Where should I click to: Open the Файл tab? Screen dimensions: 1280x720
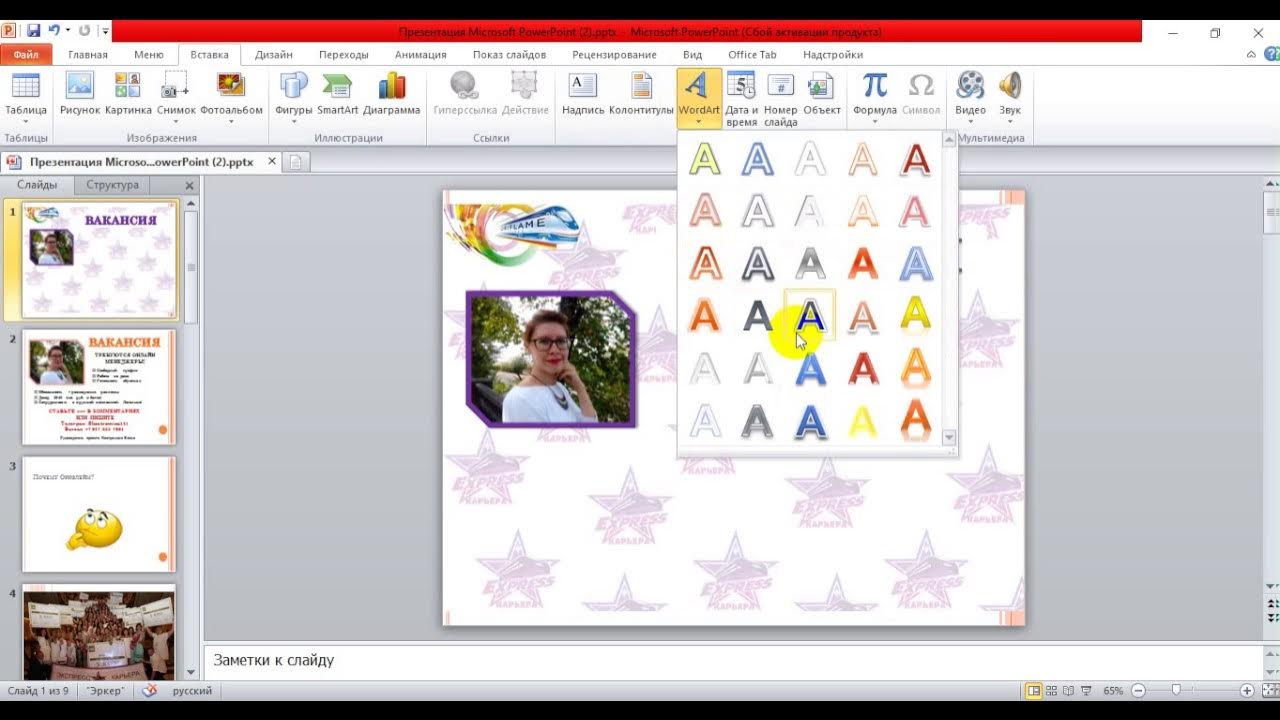point(26,55)
